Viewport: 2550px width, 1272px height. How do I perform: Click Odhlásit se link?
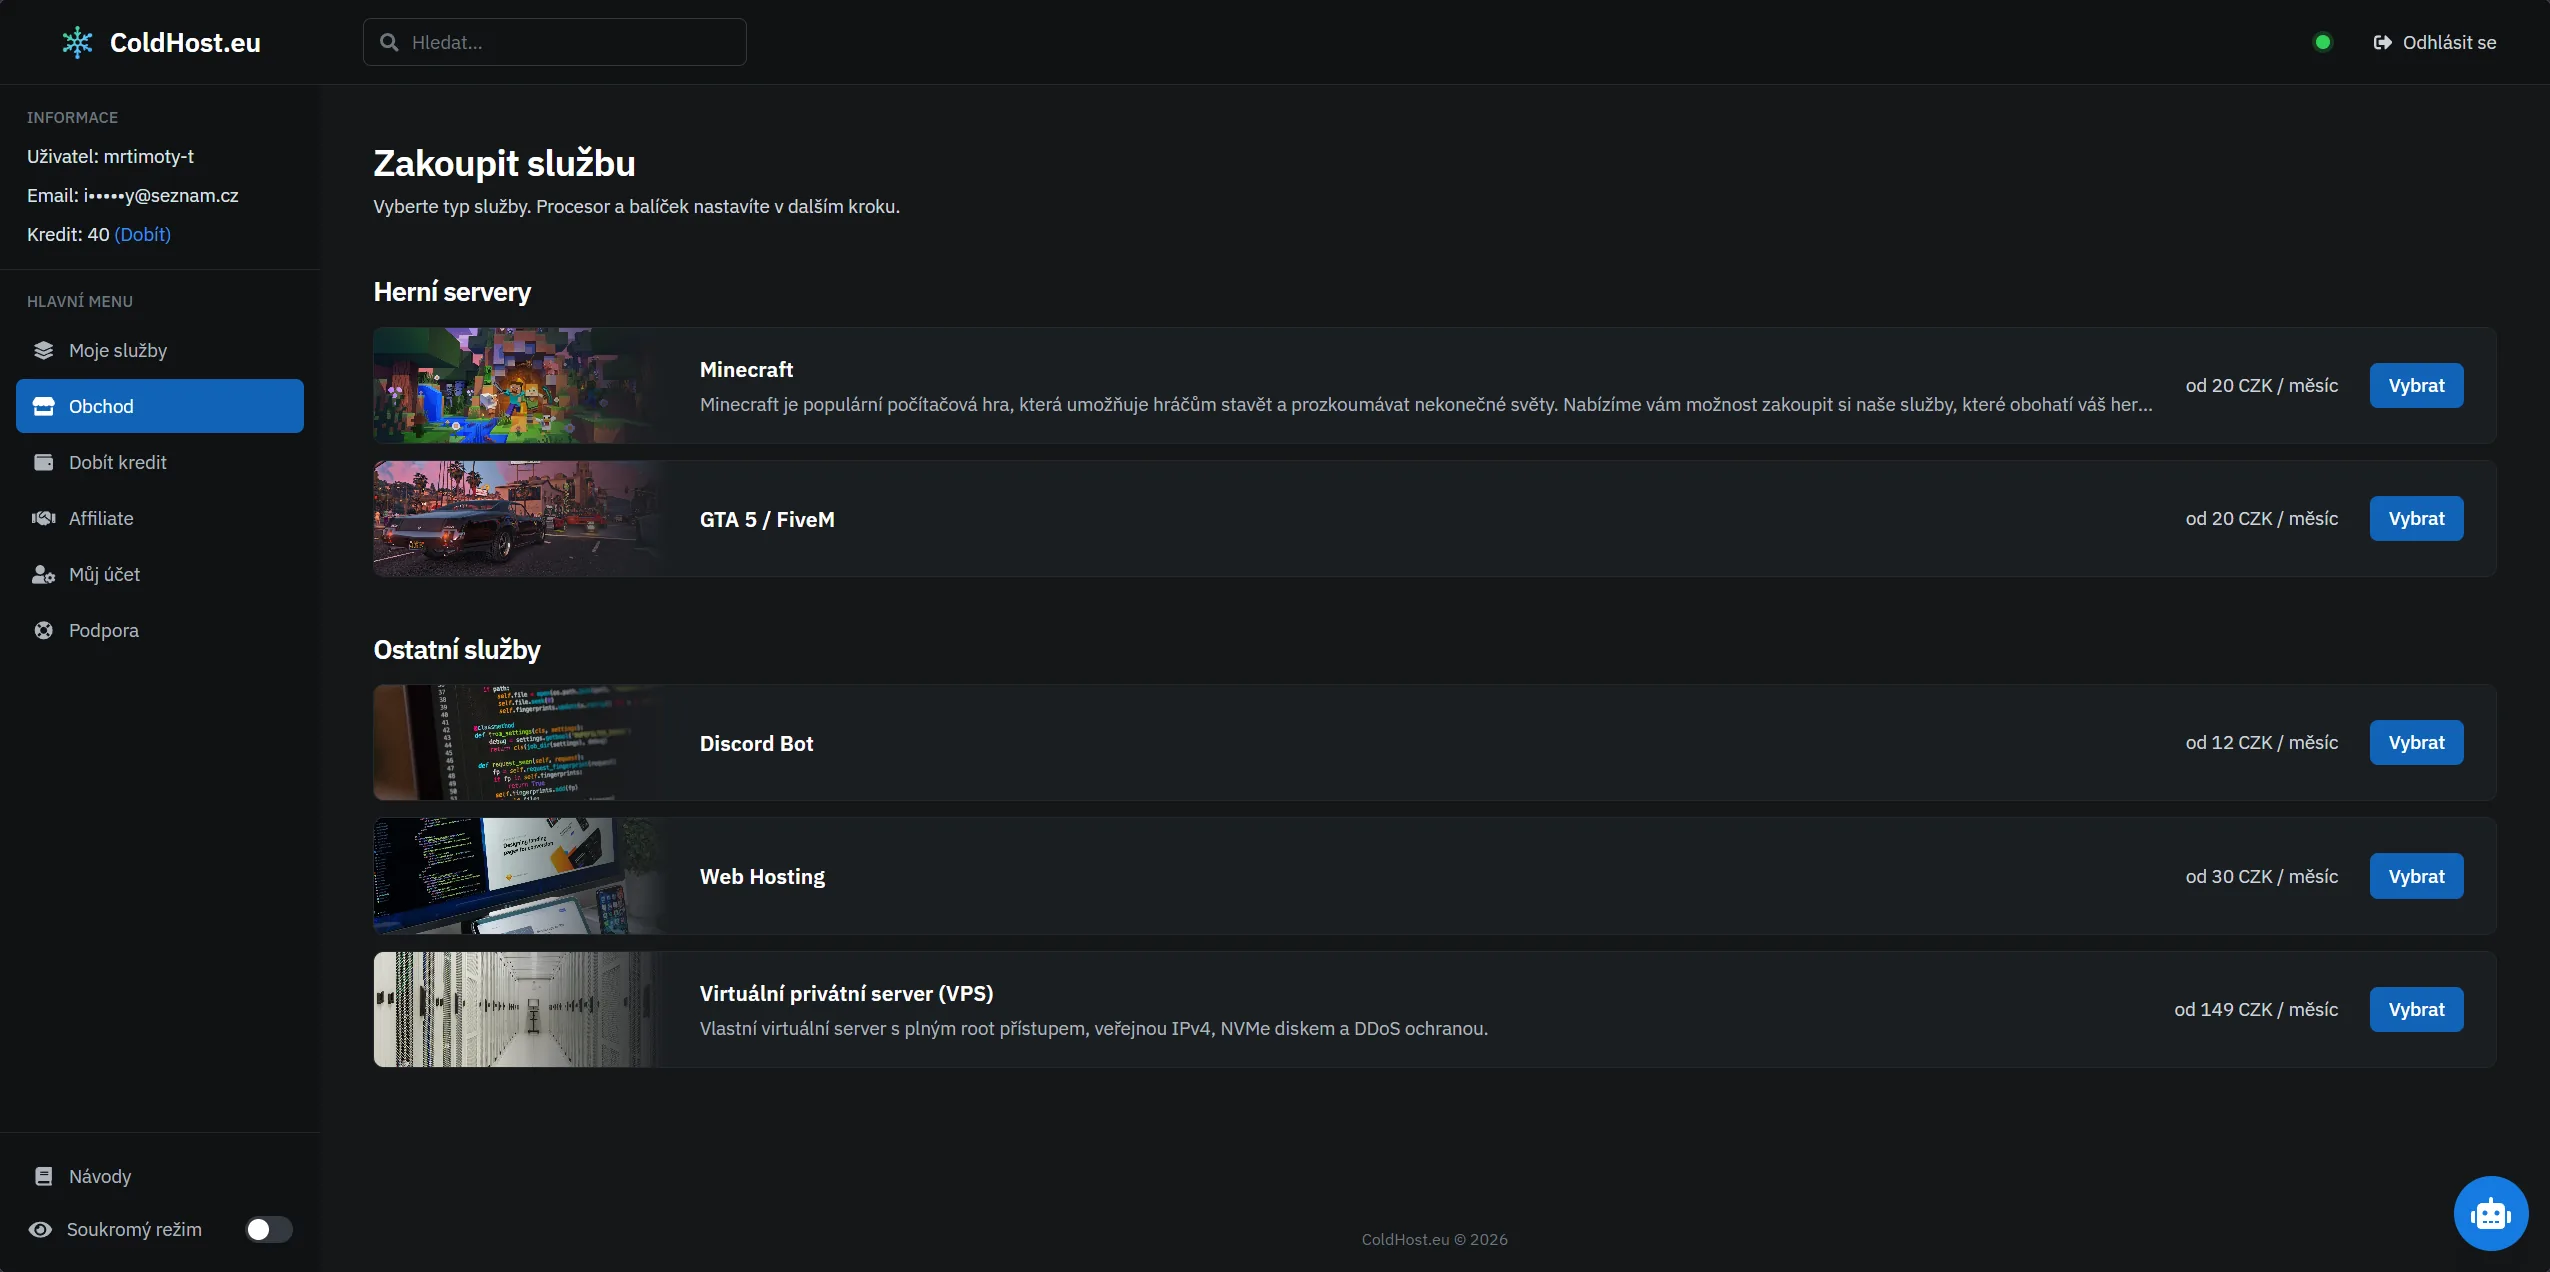[2435, 42]
